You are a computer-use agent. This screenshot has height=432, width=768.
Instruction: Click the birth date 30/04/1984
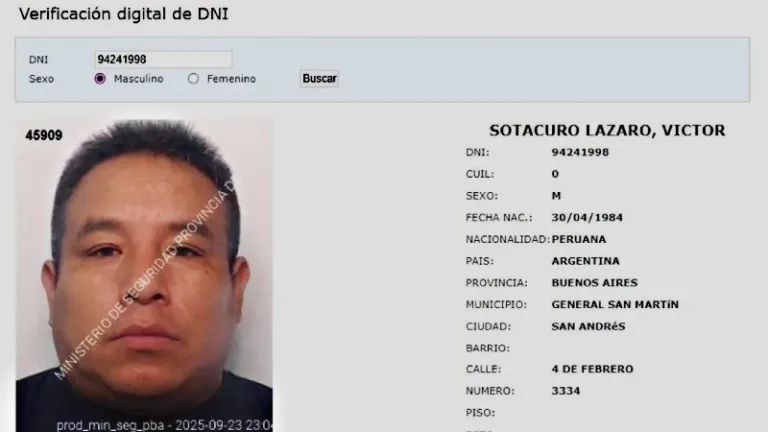(x=587, y=217)
